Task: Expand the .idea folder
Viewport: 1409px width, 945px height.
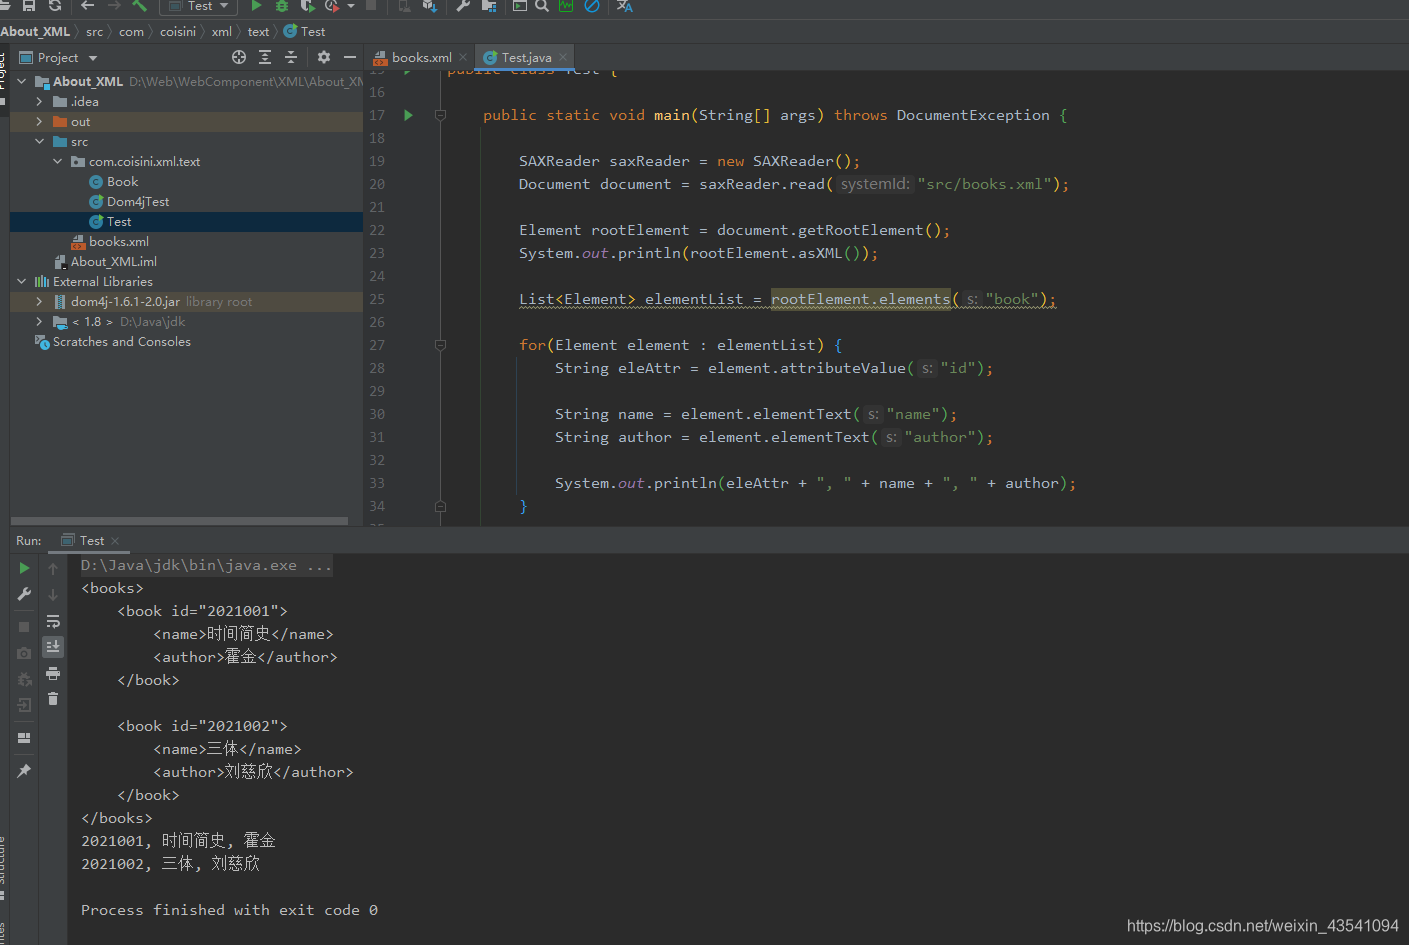Action: pyautogui.click(x=39, y=101)
